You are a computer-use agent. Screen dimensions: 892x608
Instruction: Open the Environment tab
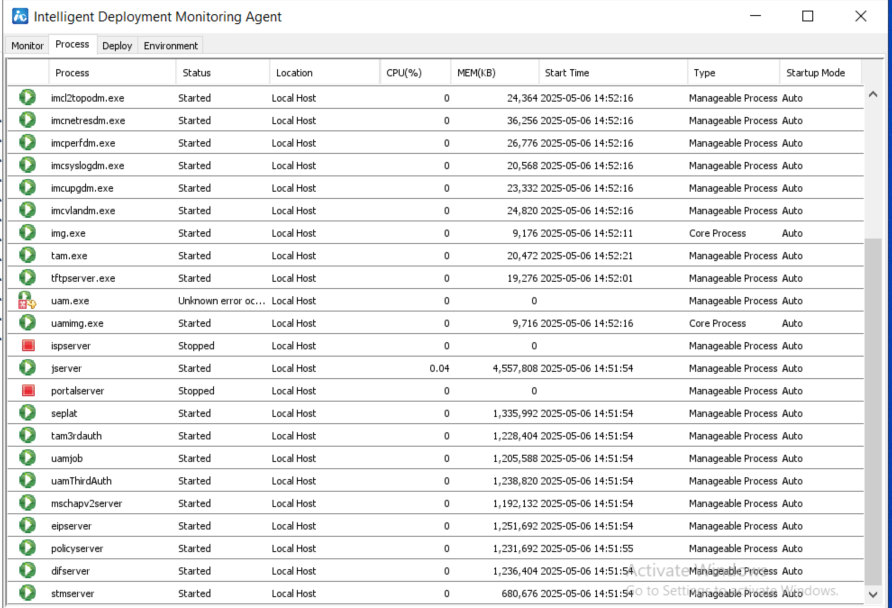[x=171, y=46]
